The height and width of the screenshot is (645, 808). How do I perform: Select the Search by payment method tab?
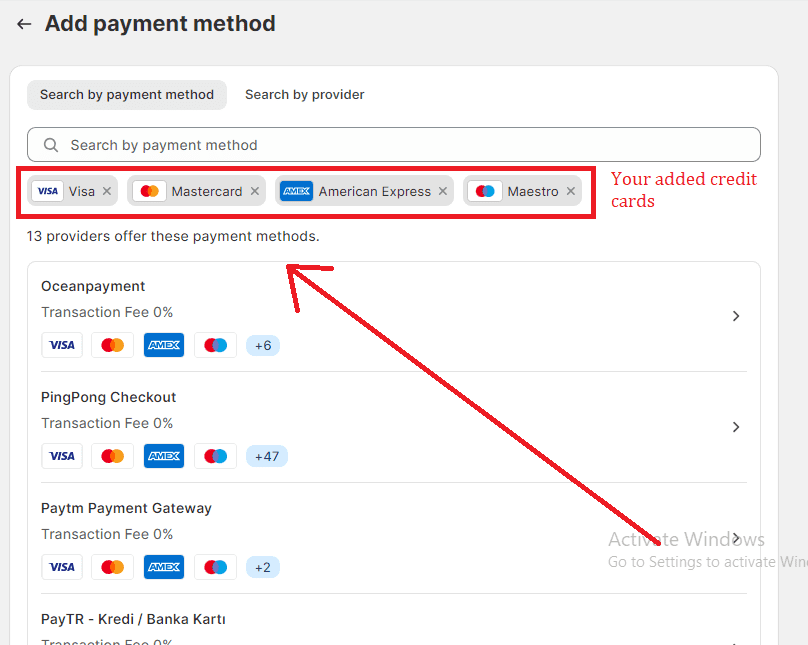[127, 95]
